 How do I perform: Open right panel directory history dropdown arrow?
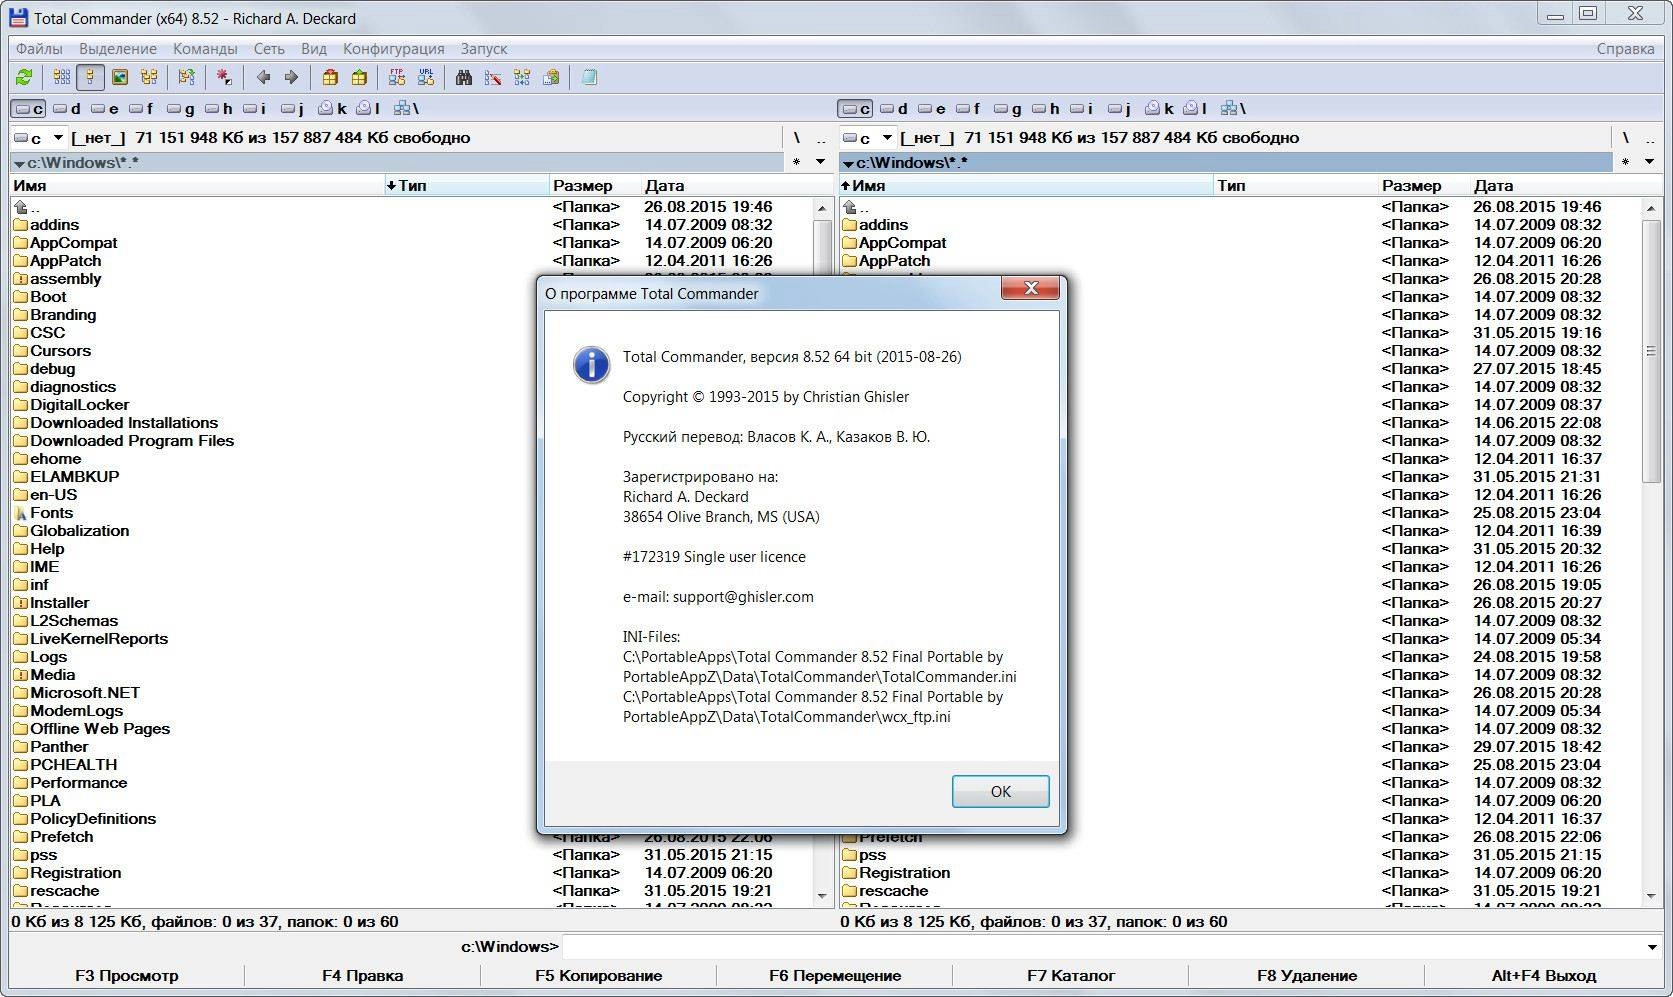(1649, 162)
